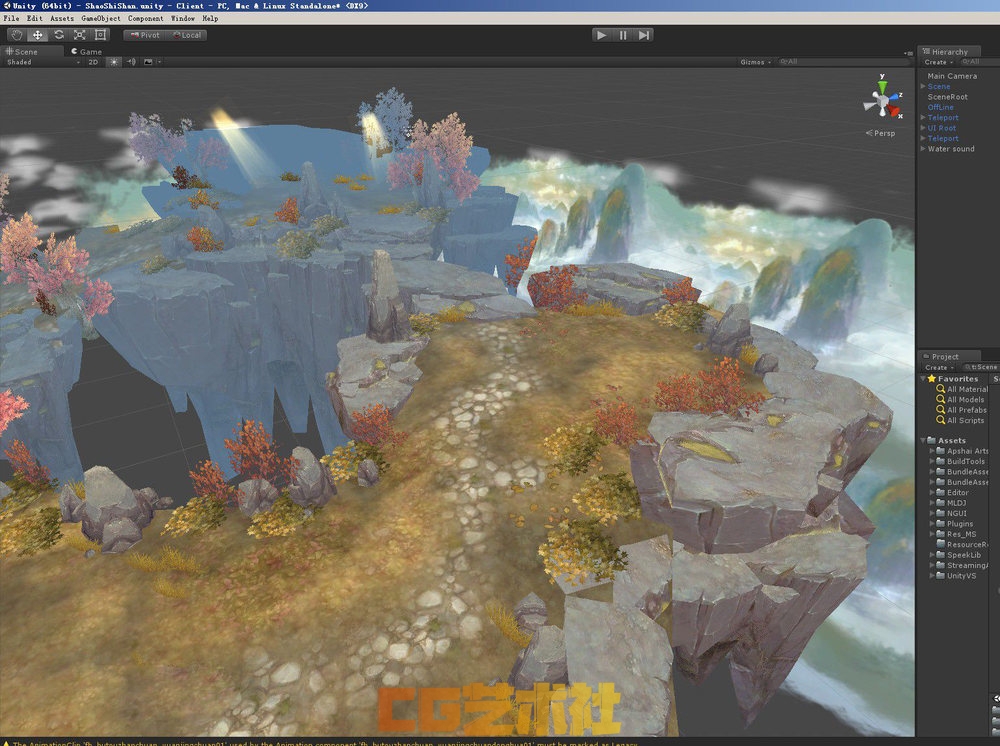1000x746 pixels.
Task: Open the Gizmos dropdown
Action: click(756, 62)
